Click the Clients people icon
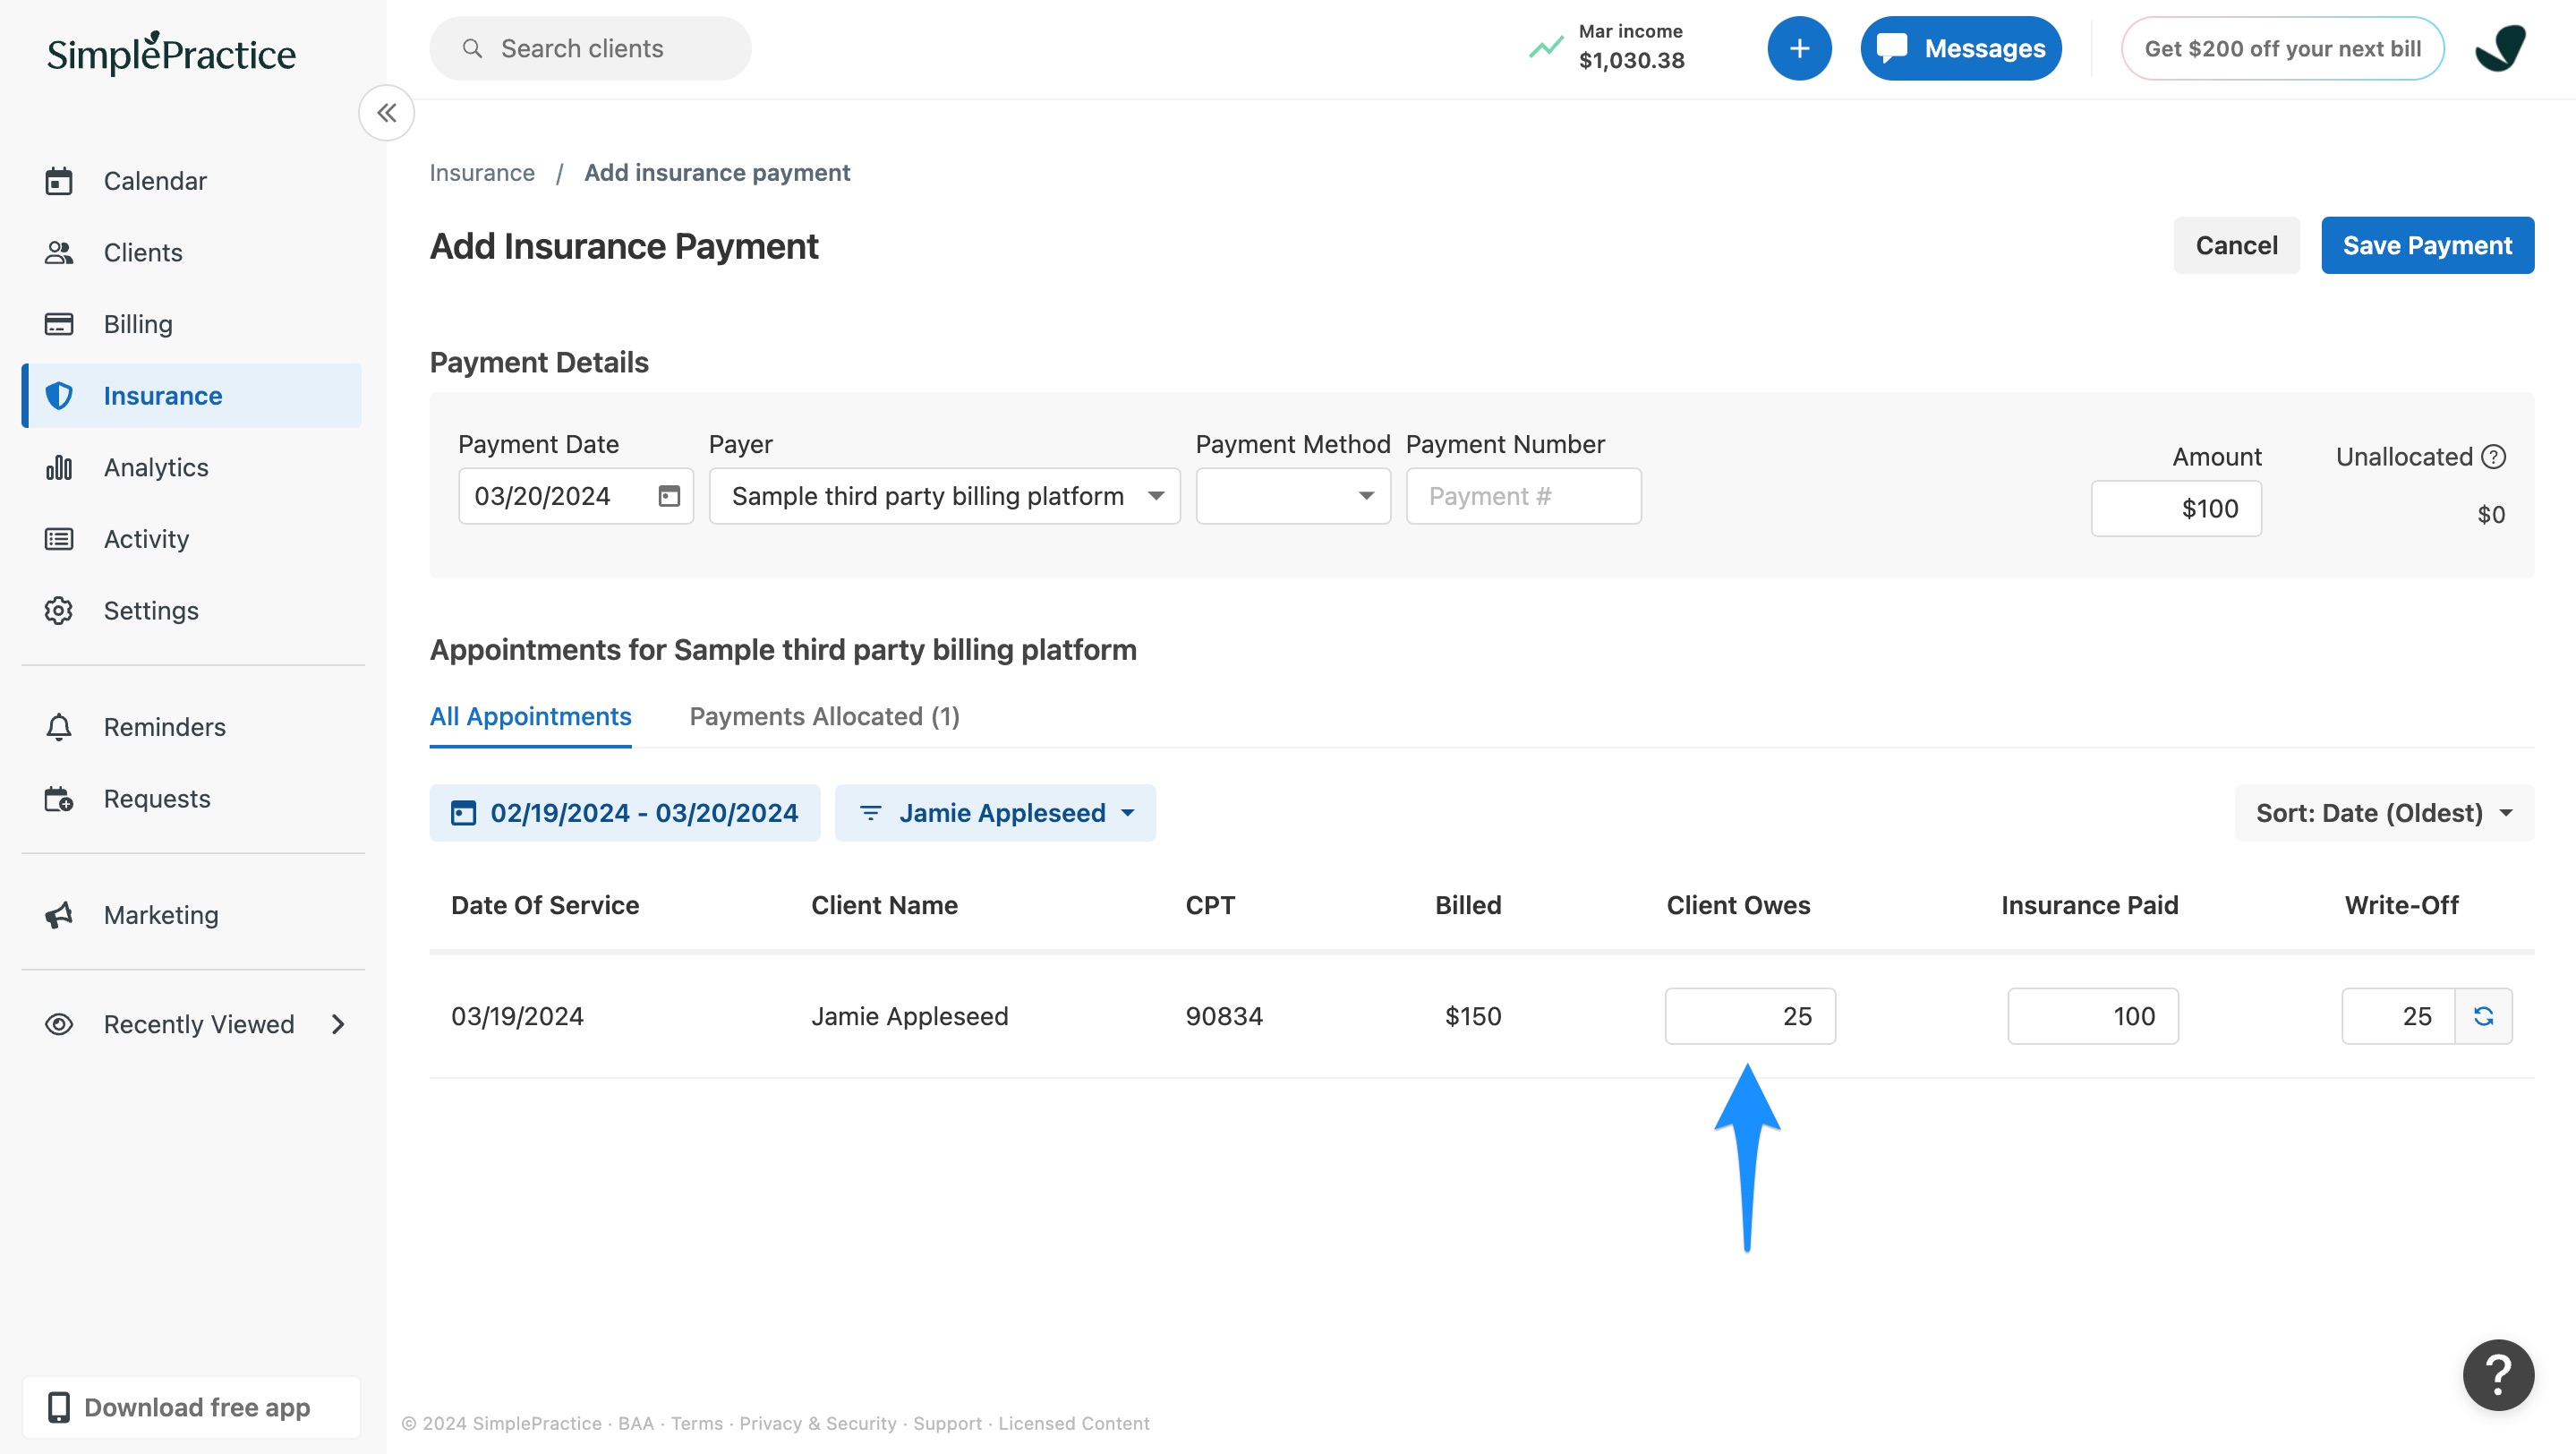The width and height of the screenshot is (2576, 1454). [59, 253]
